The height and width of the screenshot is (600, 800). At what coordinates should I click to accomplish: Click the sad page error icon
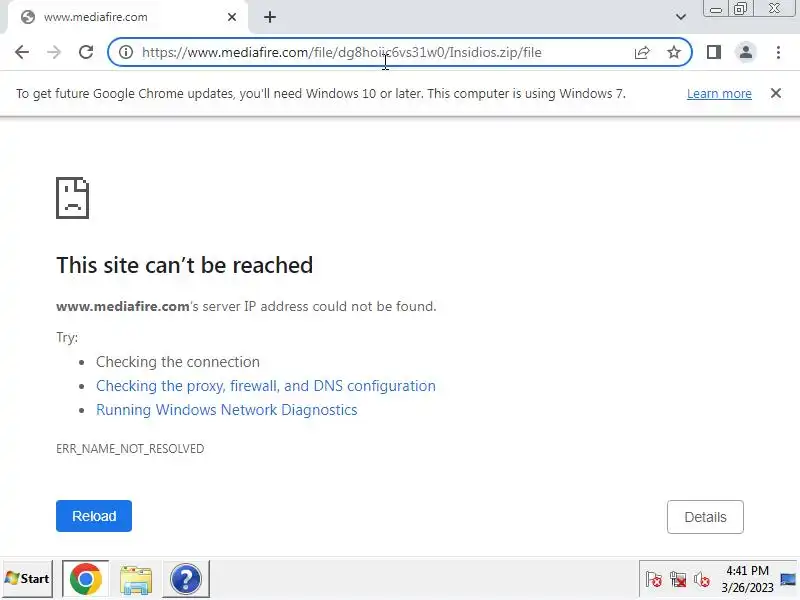pyautogui.click(x=72, y=198)
